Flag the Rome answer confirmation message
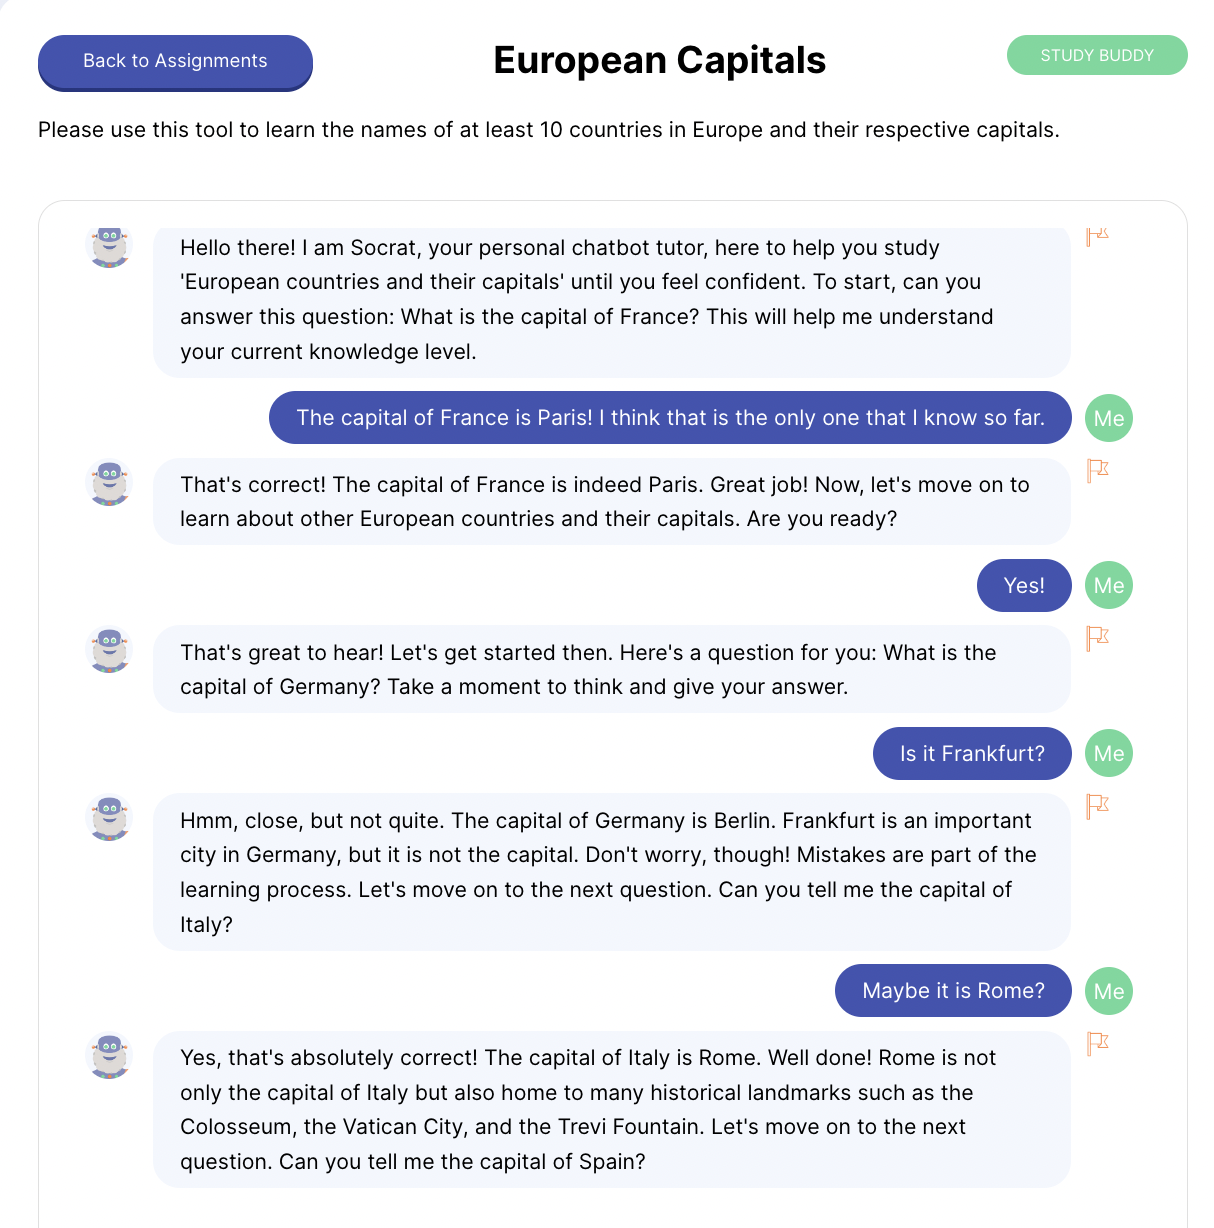This screenshot has height=1228, width=1214. coord(1097,1043)
